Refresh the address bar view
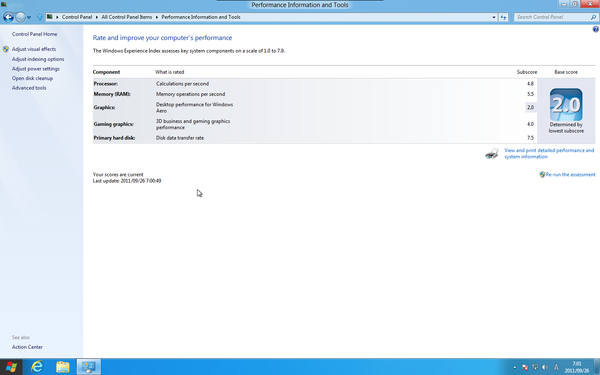 coord(503,17)
